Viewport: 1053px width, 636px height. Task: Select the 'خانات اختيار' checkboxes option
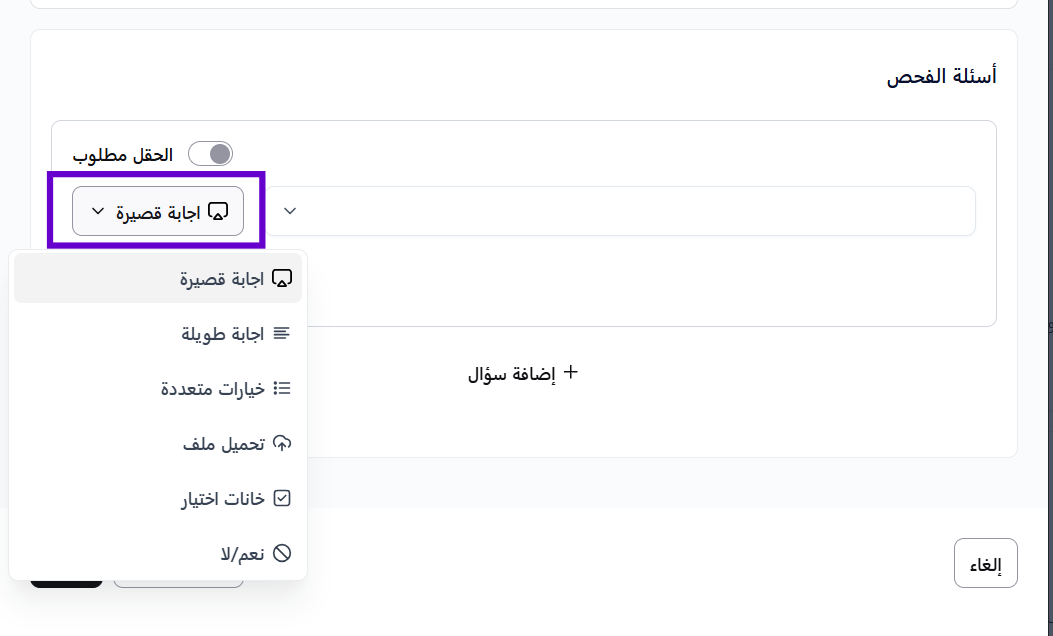(x=222, y=499)
